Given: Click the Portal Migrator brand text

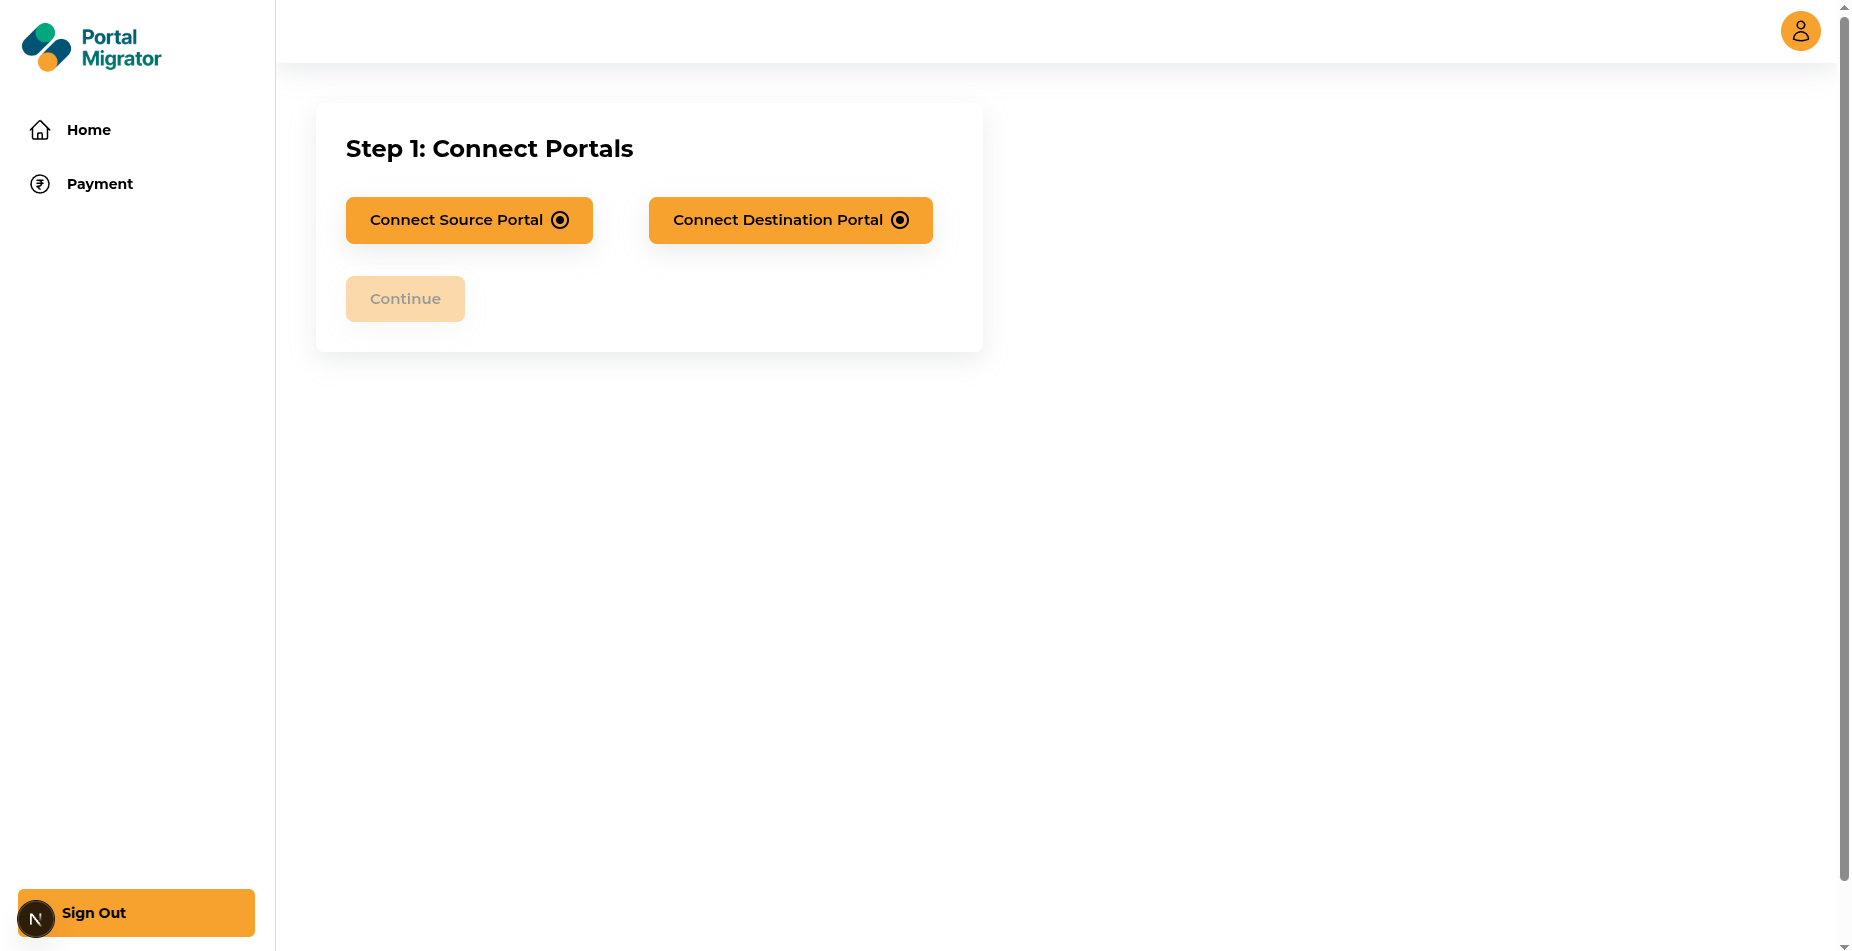Looking at the screenshot, I should pyautogui.click(x=121, y=48).
